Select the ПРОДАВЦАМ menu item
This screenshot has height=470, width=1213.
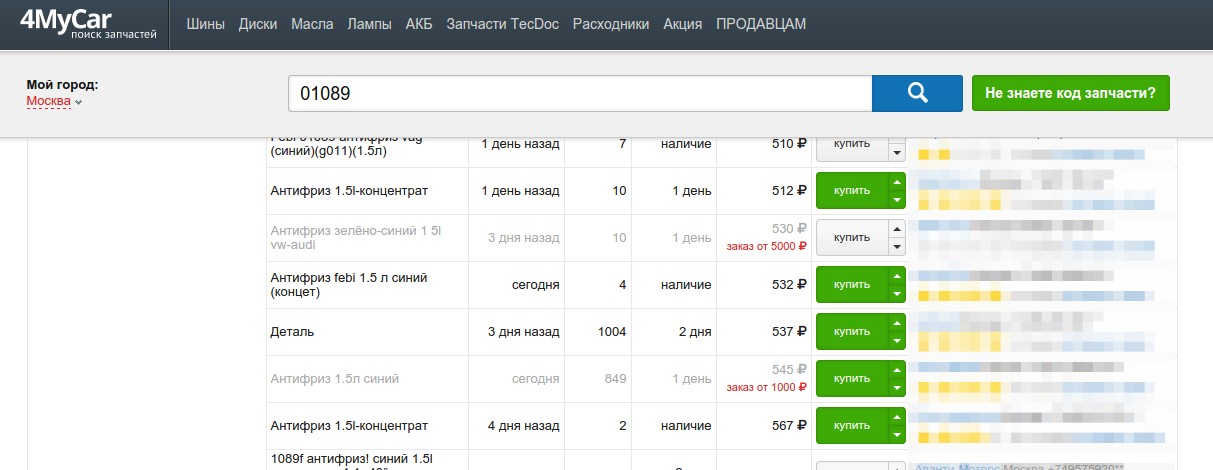(x=761, y=24)
